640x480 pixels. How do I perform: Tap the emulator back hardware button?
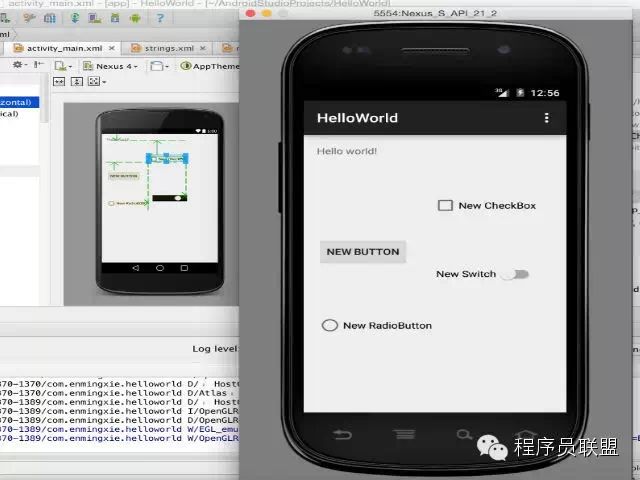click(x=342, y=435)
